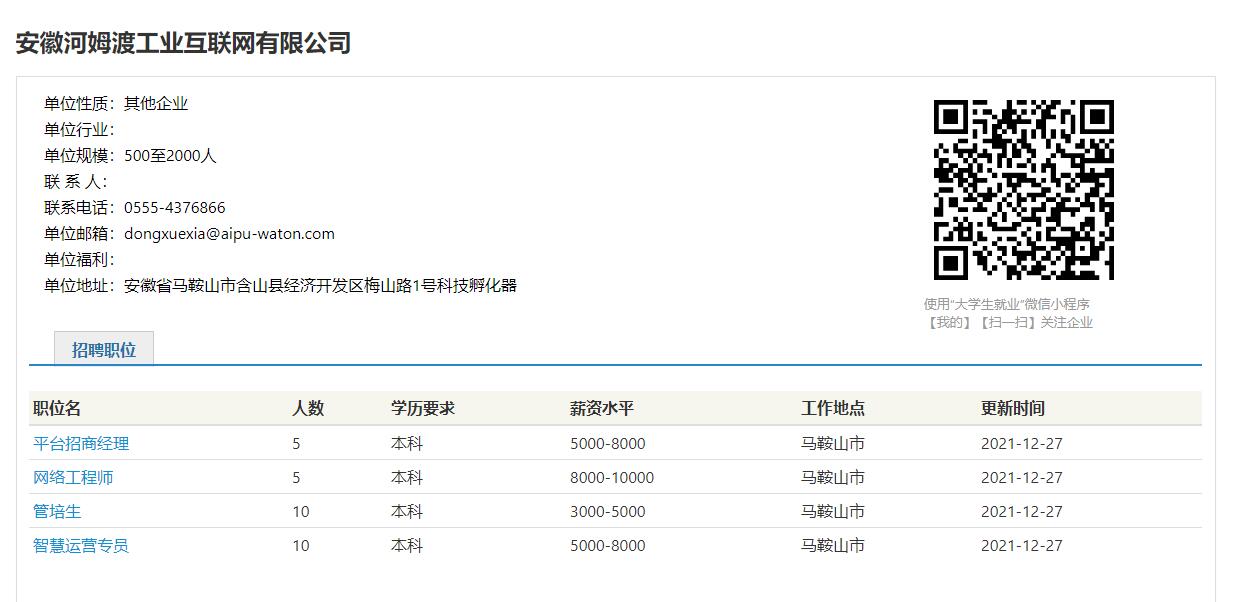Click the 更新时间 column header
1236x602 pixels.
[1013, 408]
